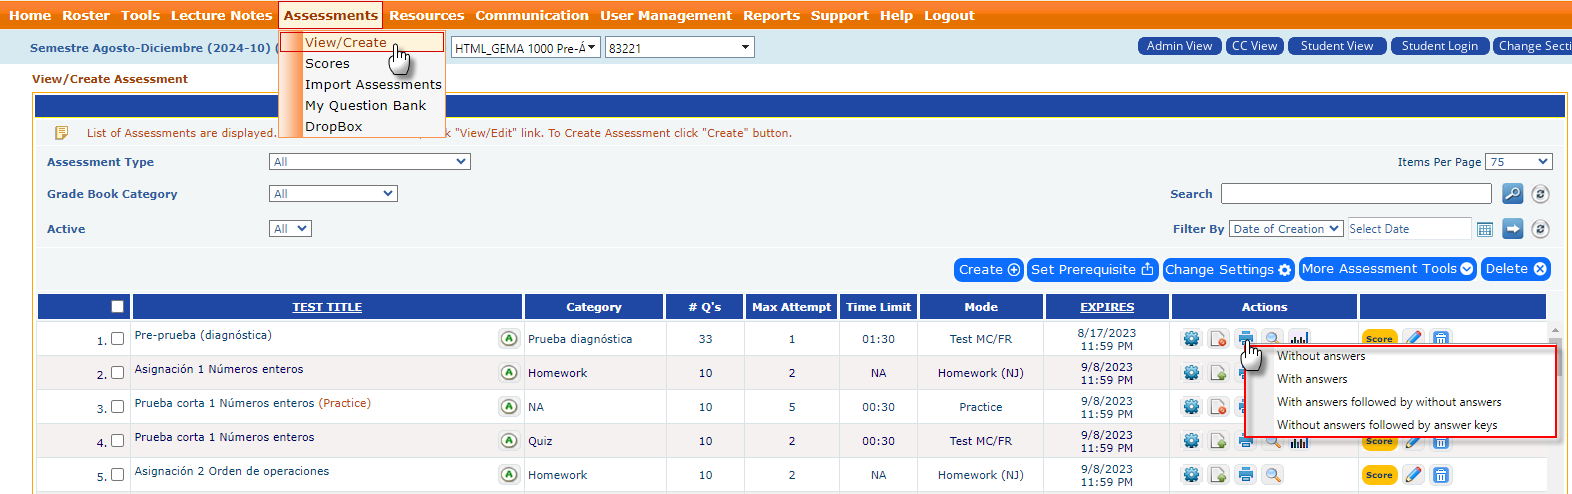1572x494 pixels.
Task: Expand the Assessment Type dropdown
Action: (369, 162)
